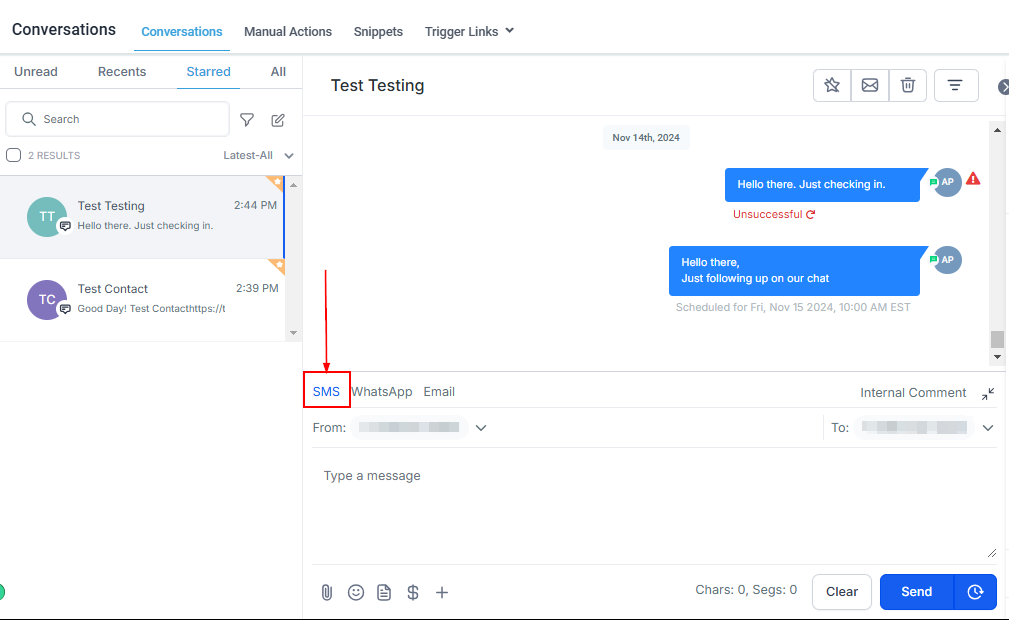Viewport: 1009px width, 620px height.
Task: Click red warning triangle on failed message
Action: [x=973, y=179]
